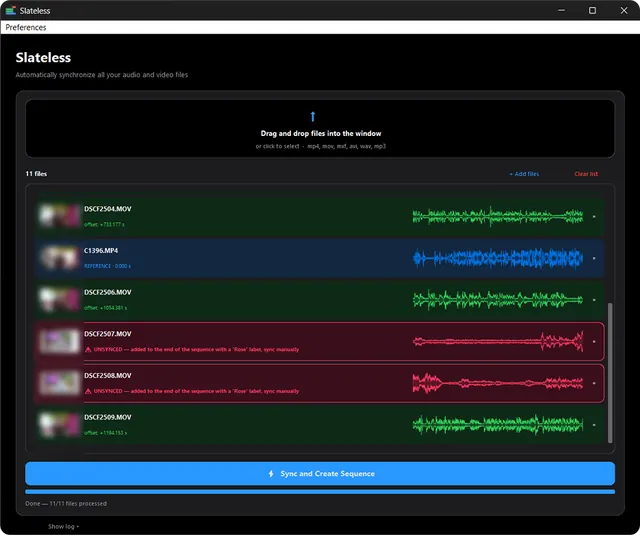The image size is (640, 535).
Task: Select file name 'DSCF2508.MOV'
Action: point(108,375)
